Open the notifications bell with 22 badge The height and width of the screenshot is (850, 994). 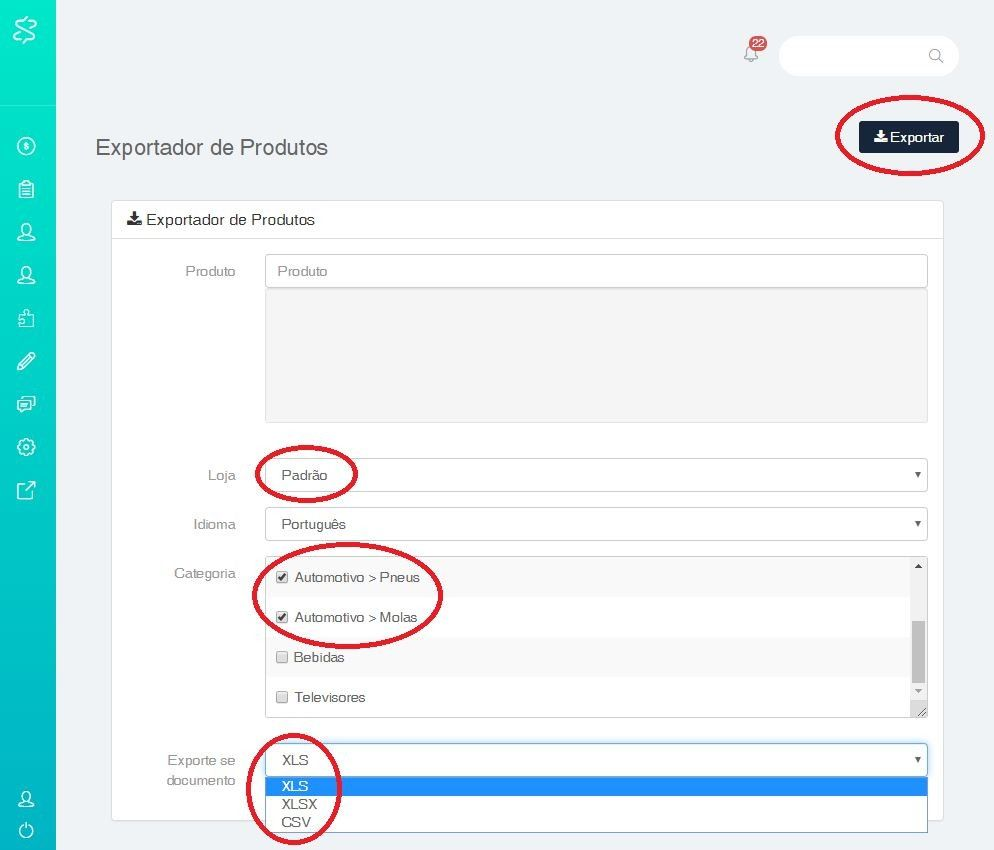(752, 52)
